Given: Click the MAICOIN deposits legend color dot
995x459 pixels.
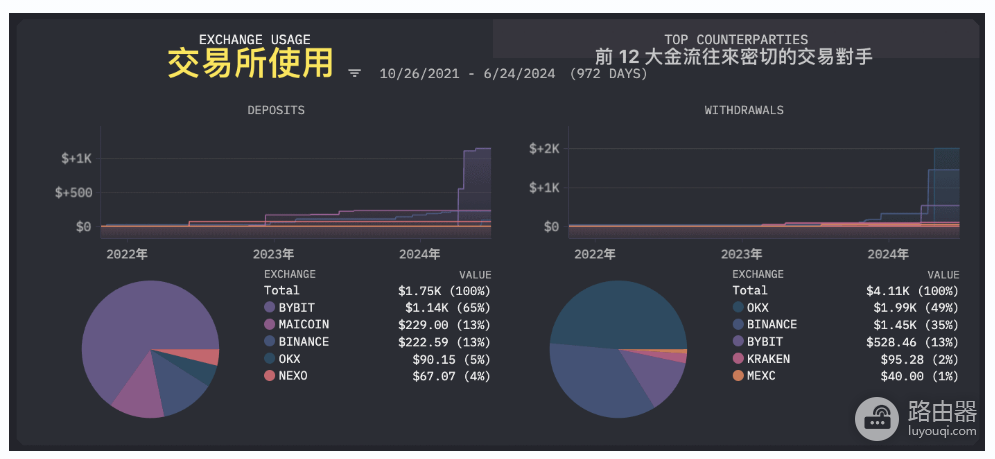Looking at the screenshot, I should 270,324.
